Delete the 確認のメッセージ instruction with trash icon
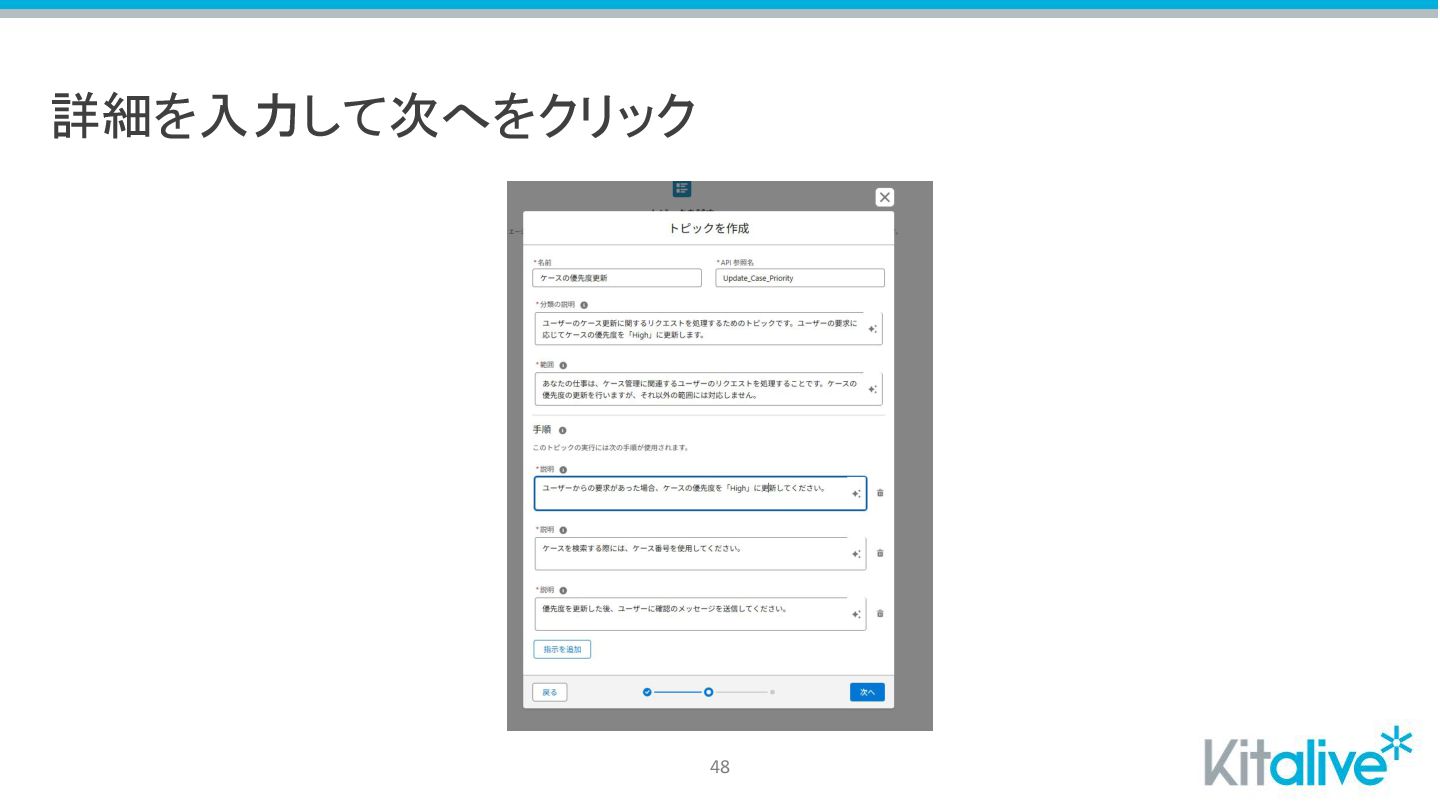 (880, 614)
